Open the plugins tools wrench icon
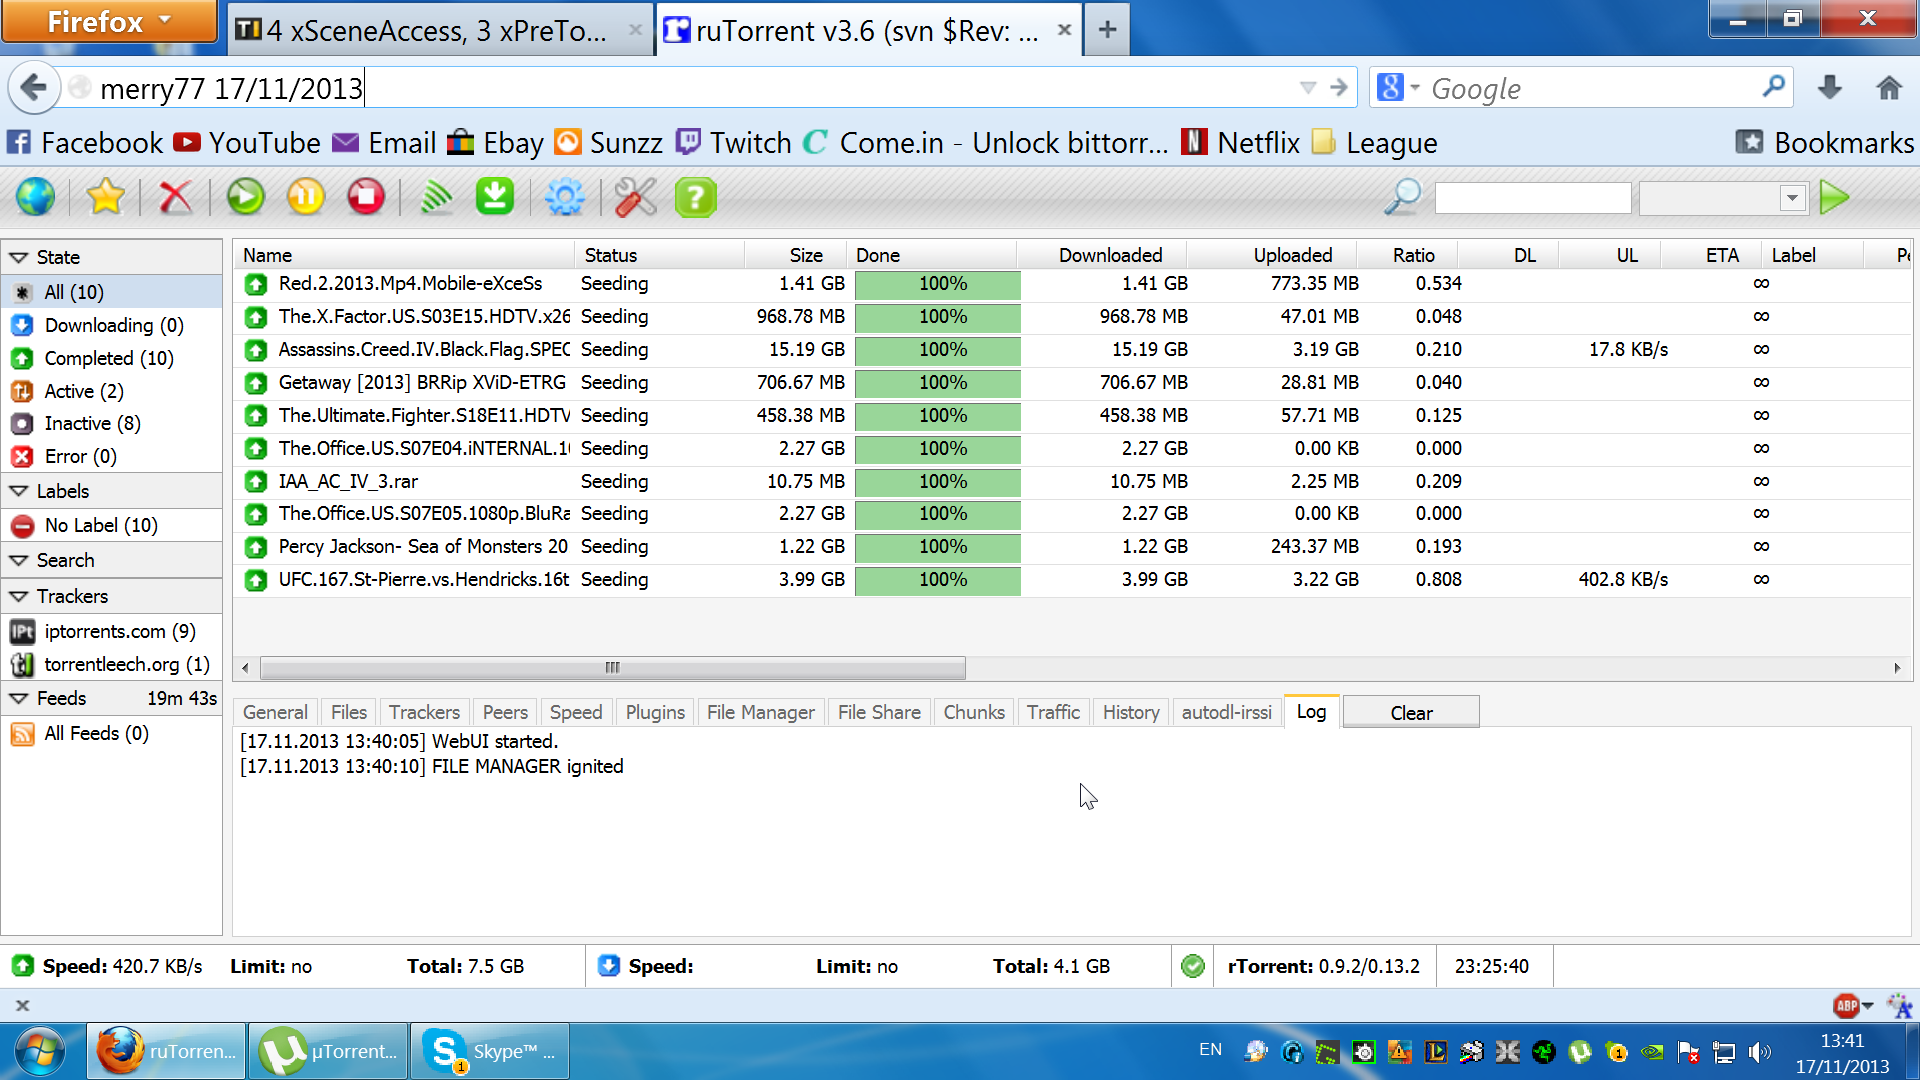 point(635,197)
